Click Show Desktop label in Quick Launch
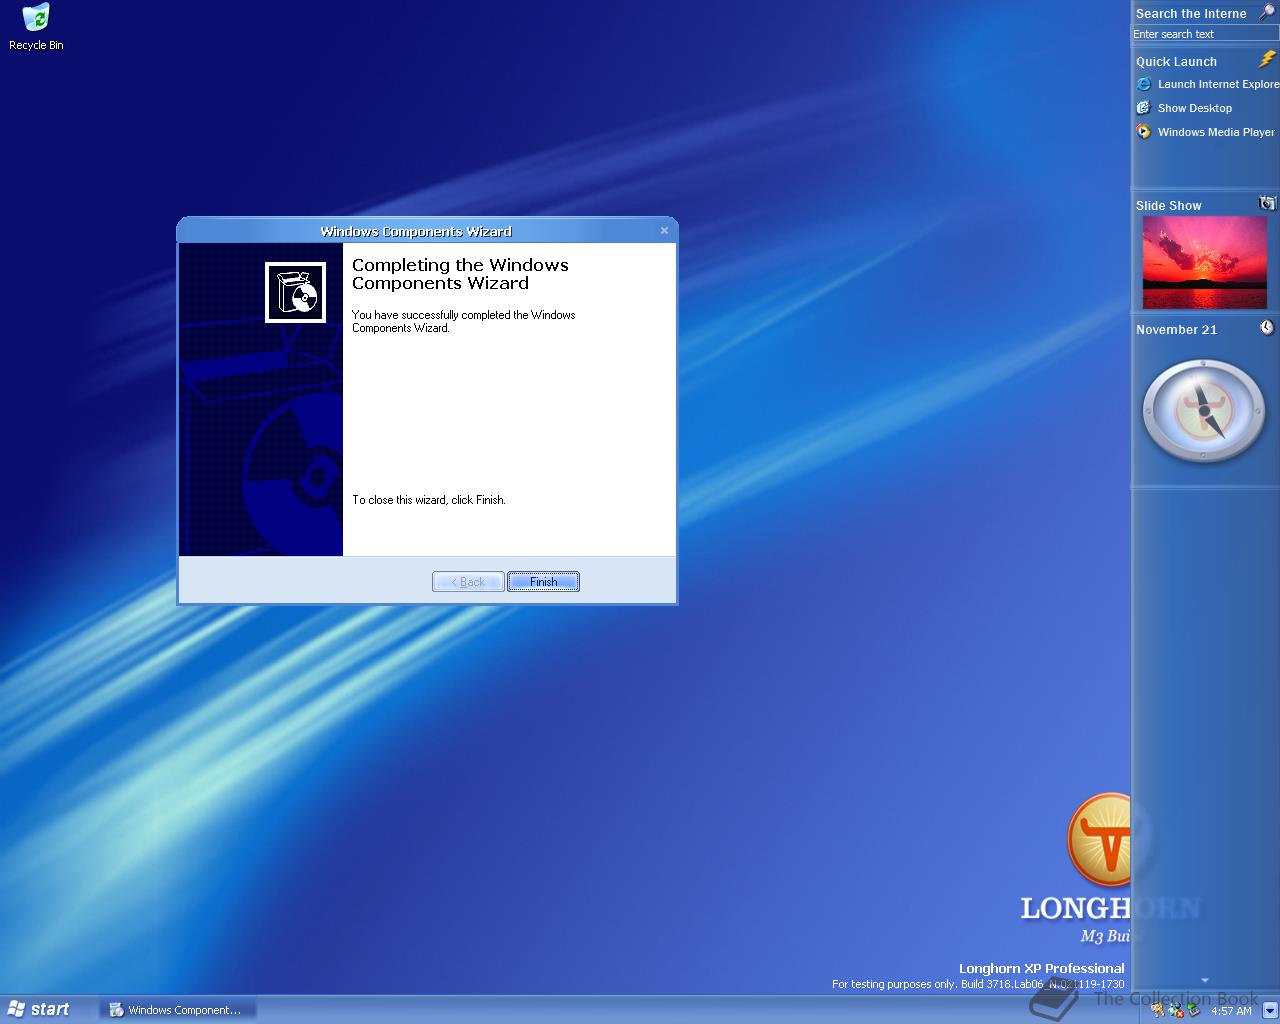This screenshot has width=1280, height=1024. click(x=1195, y=108)
